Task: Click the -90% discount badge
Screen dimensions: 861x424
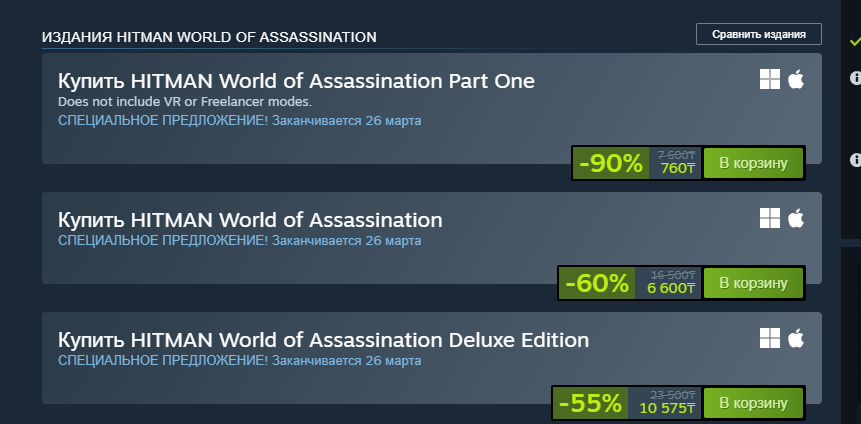Action: 610,163
